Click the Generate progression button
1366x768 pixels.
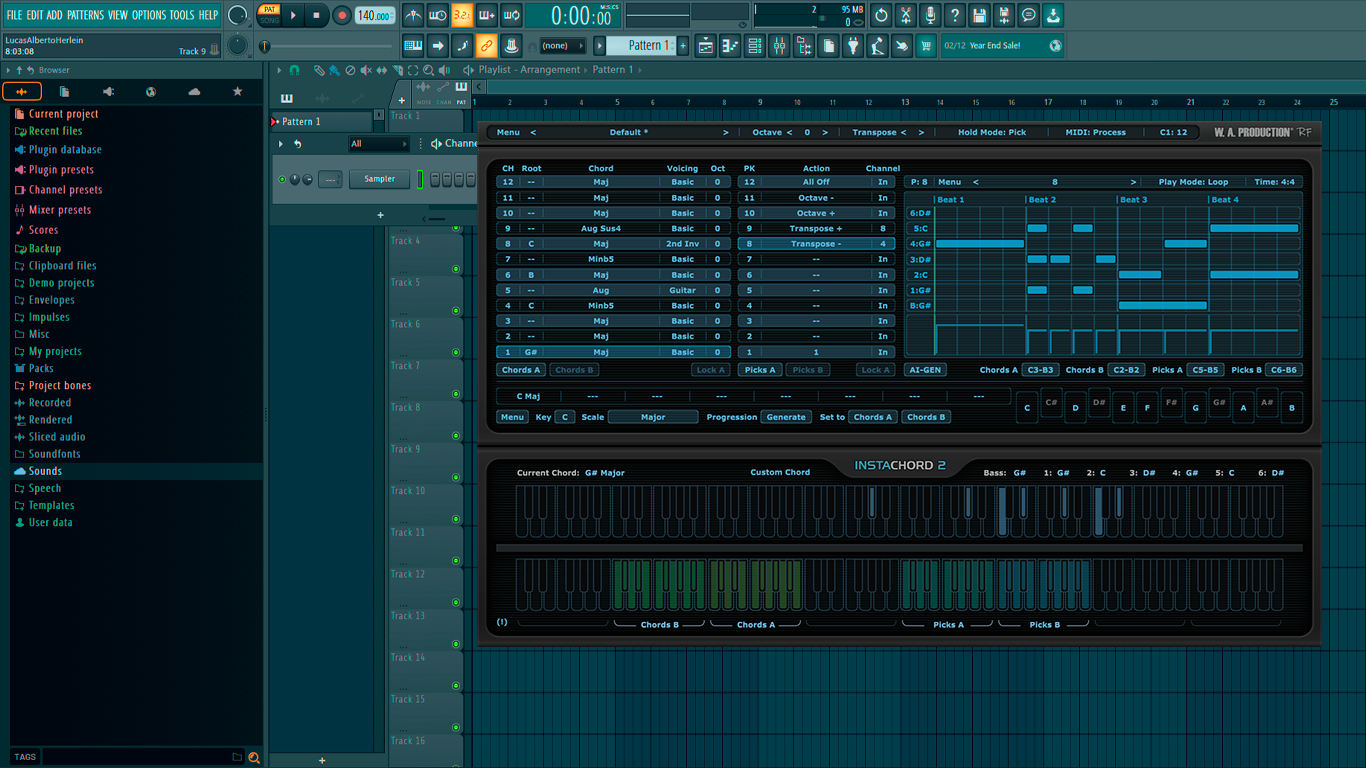[x=786, y=417]
